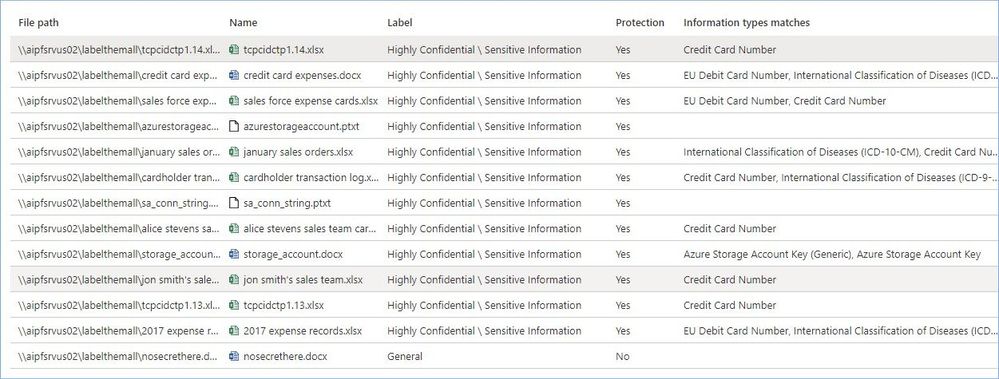Sort by the File path column header
This screenshot has width=999, height=379.
(x=39, y=22)
